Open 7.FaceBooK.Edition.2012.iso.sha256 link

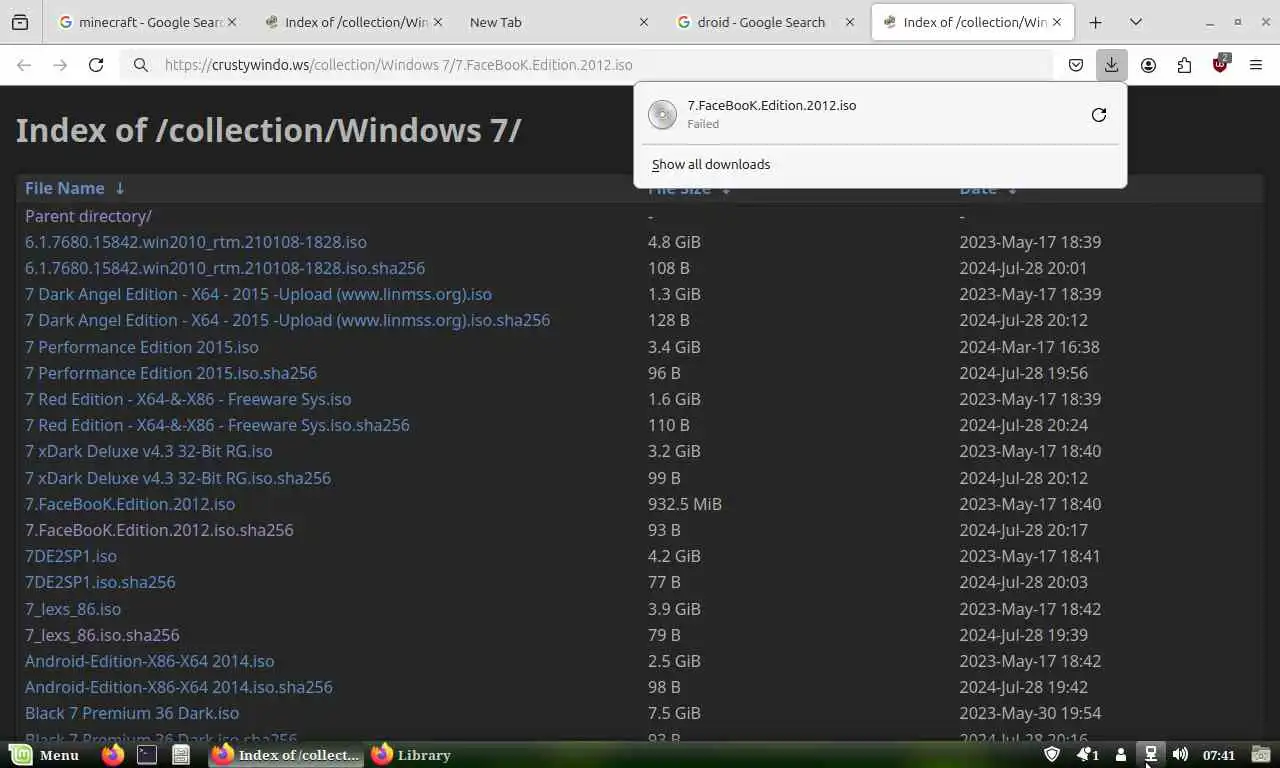[159, 530]
